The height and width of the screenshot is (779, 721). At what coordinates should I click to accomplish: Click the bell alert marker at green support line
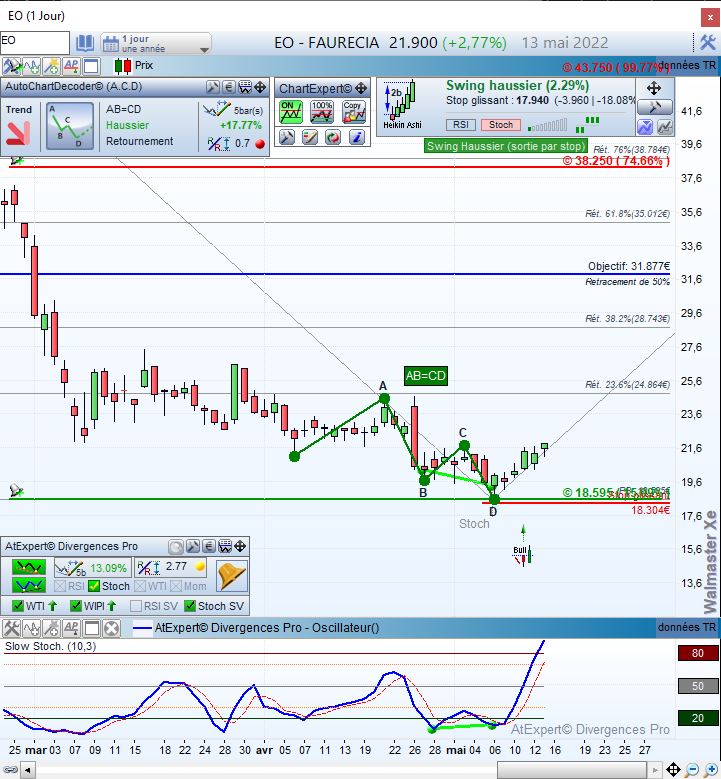(x=16, y=490)
